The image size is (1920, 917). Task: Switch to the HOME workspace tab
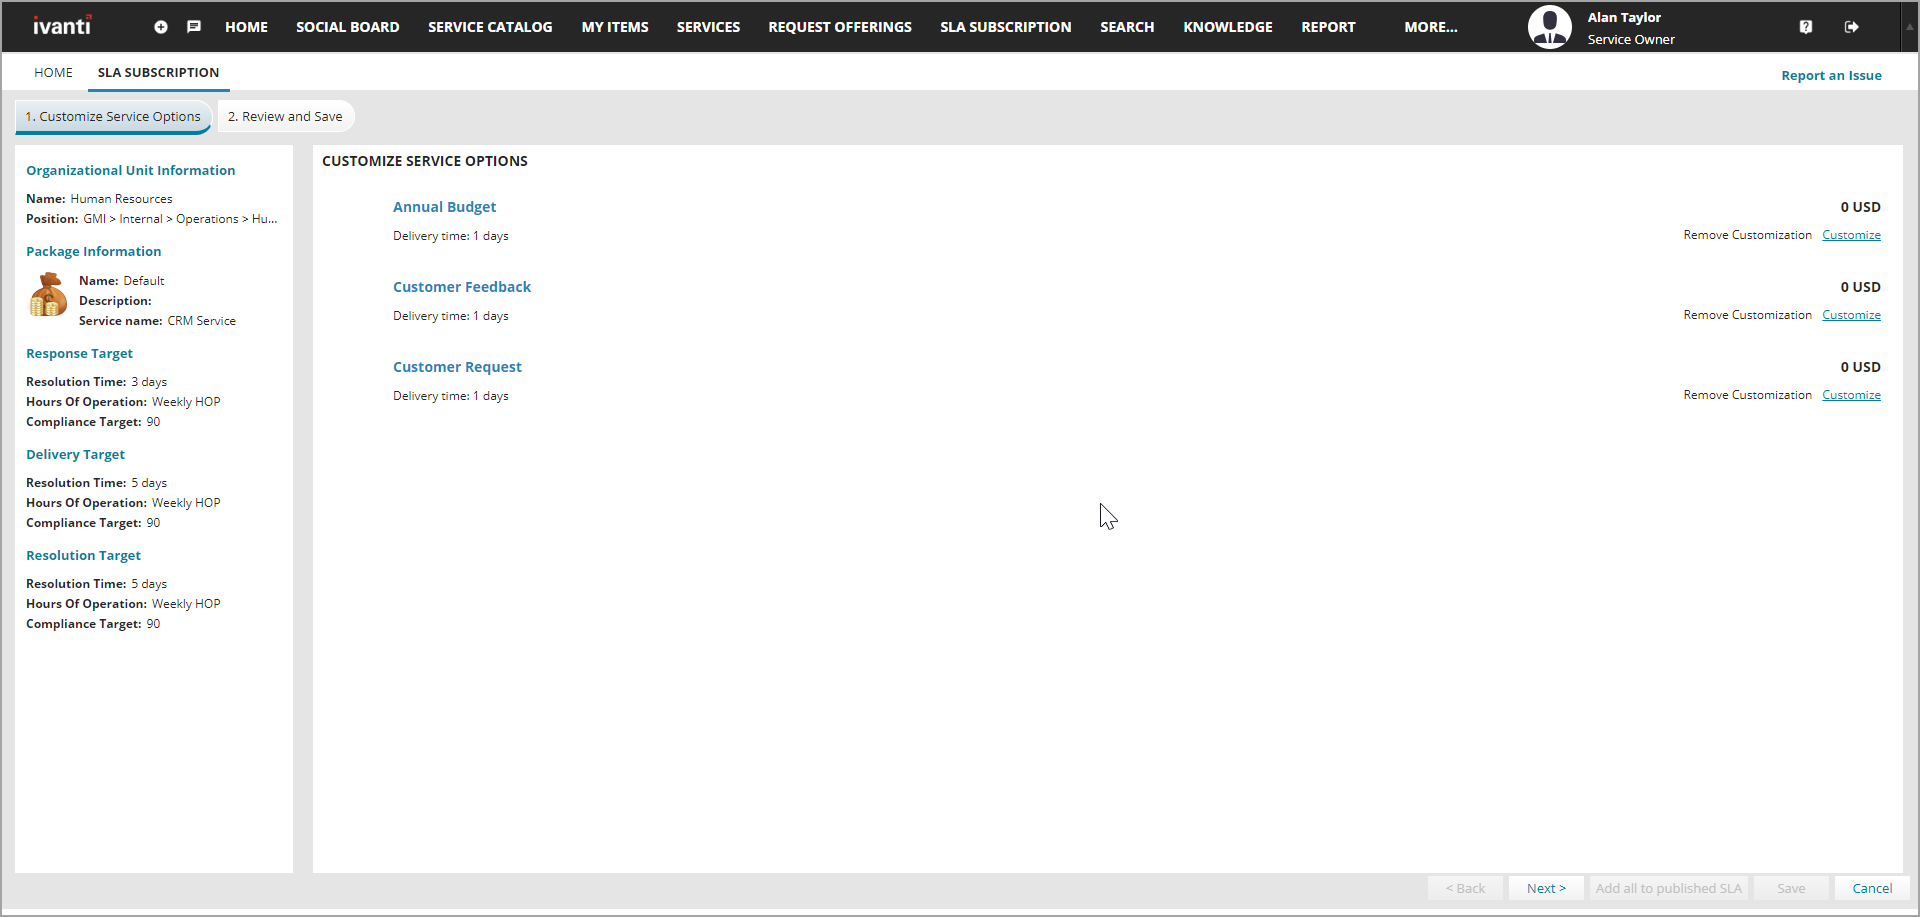(x=53, y=72)
